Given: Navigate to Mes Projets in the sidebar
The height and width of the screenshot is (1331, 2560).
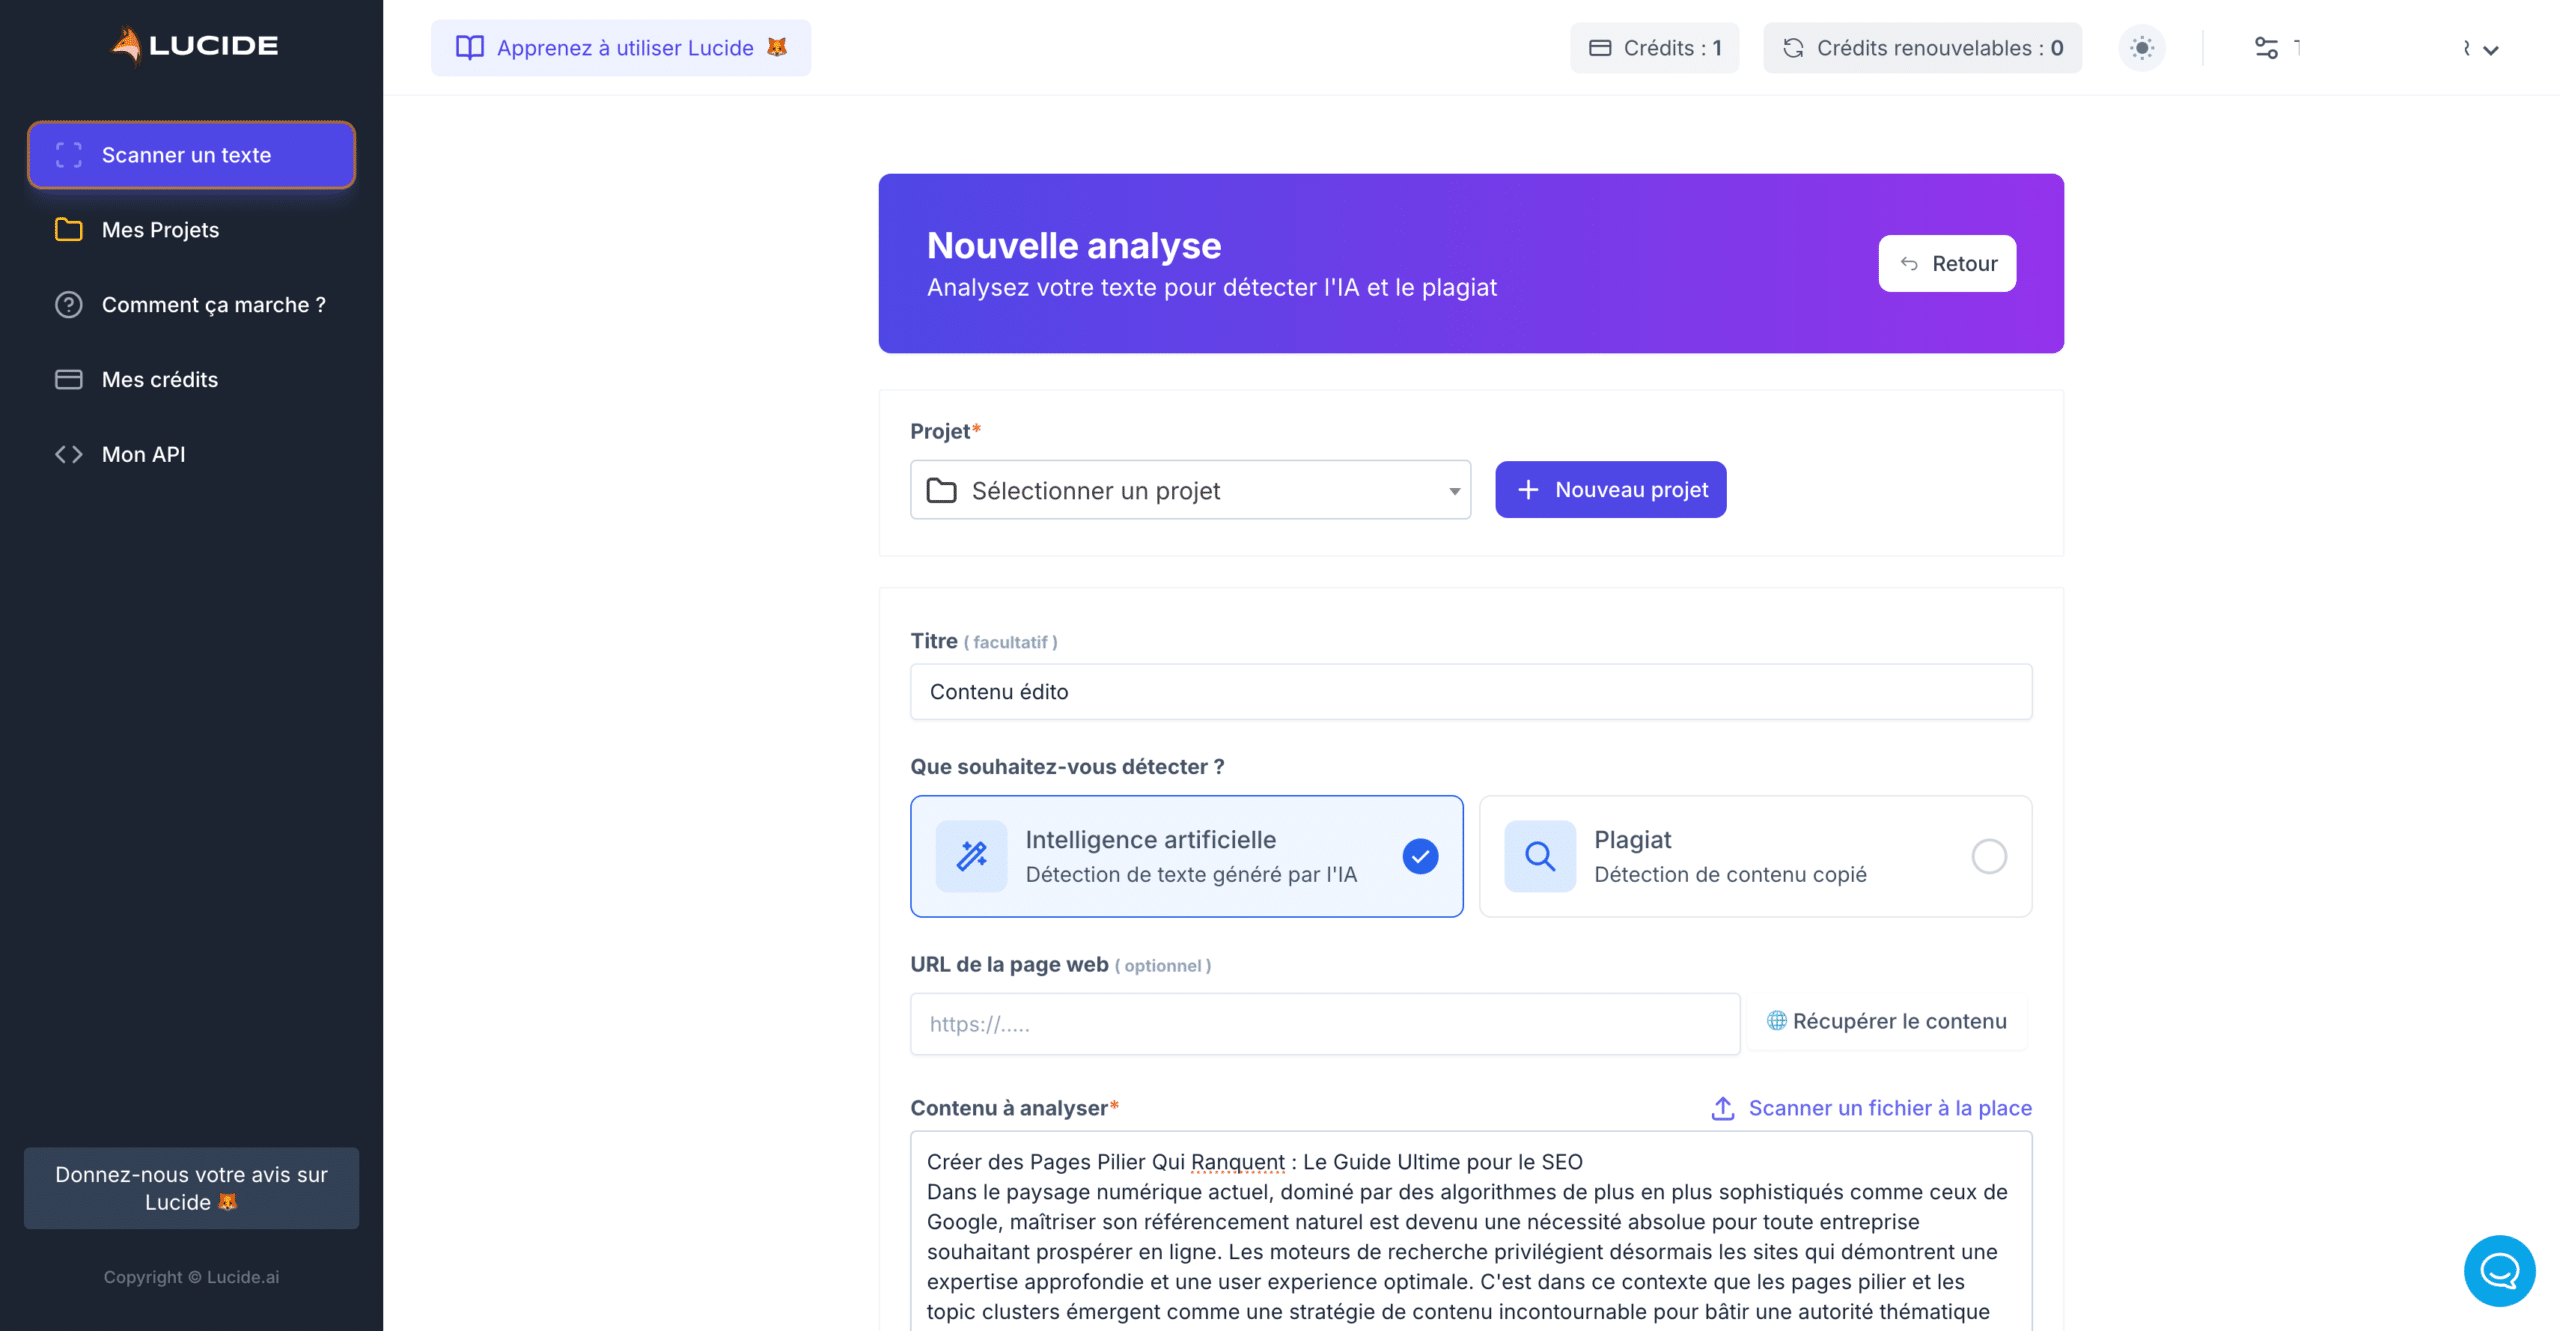Looking at the screenshot, I should pos(160,229).
